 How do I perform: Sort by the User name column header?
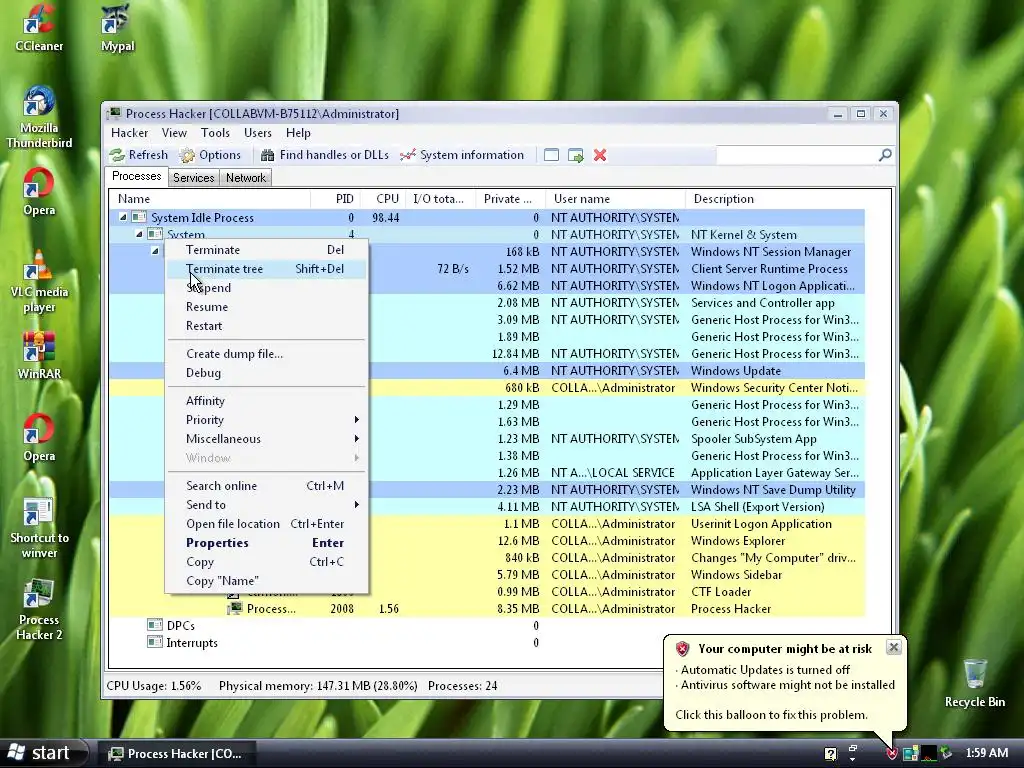point(615,199)
